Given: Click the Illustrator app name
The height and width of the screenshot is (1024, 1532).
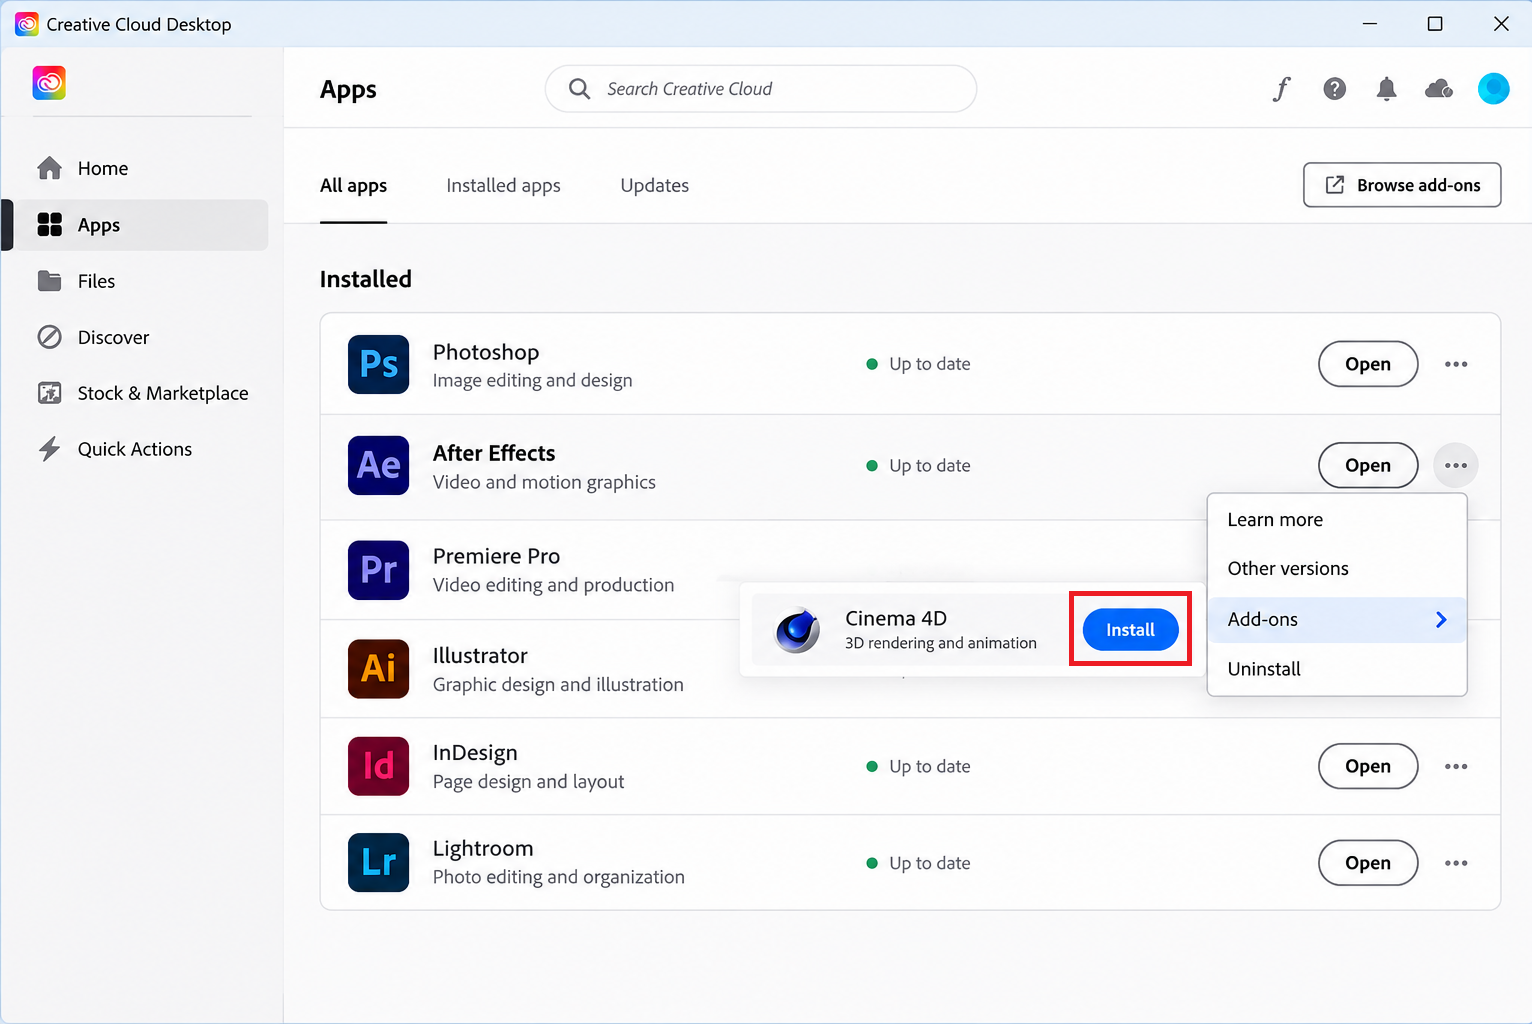Looking at the screenshot, I should [x=480, y=656].
